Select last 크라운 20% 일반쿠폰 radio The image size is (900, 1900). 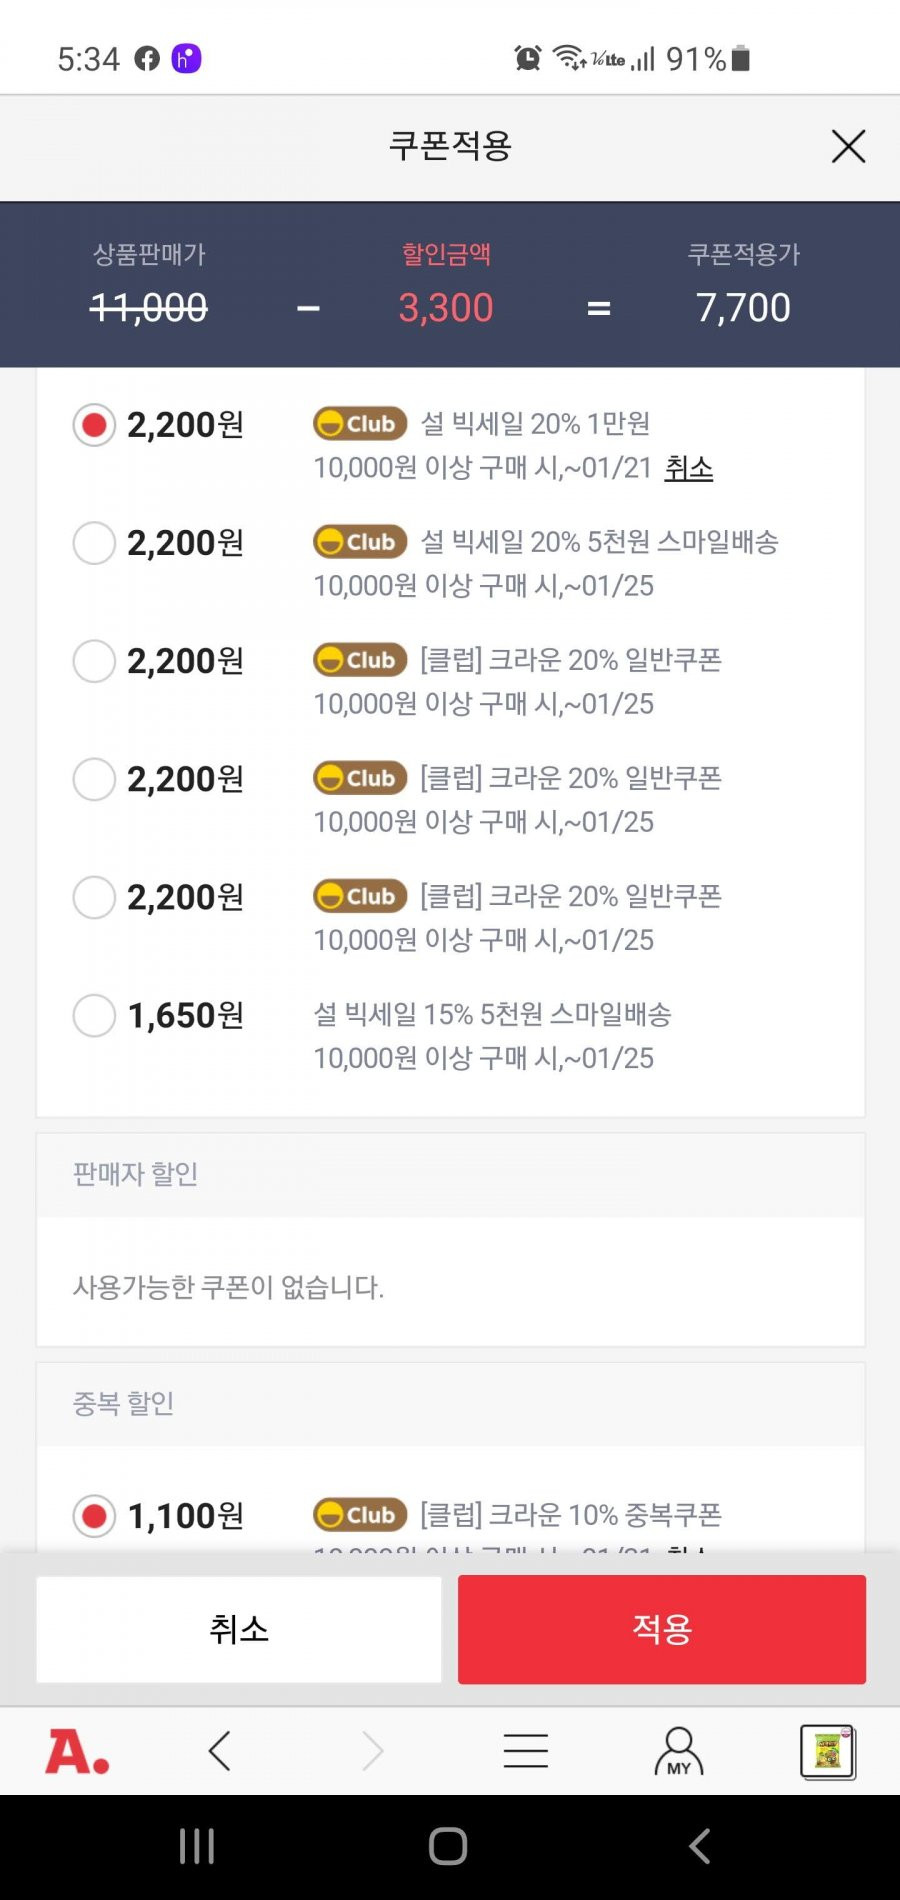94,897
